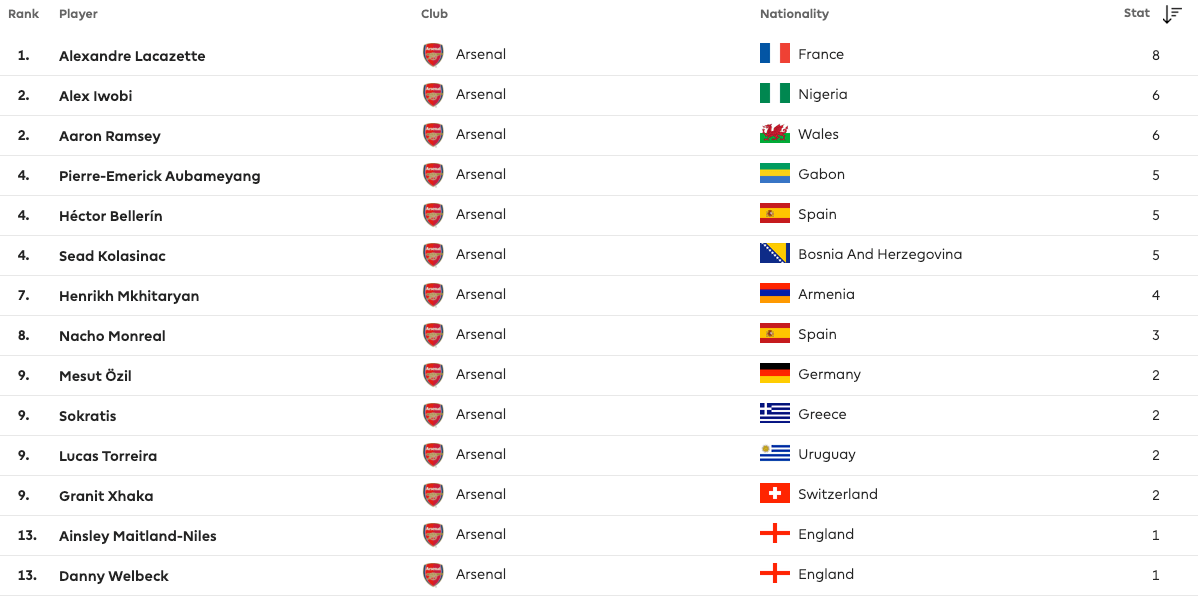Click the Rank column header
The image size is (1203, 602).
tap(23, 14)
